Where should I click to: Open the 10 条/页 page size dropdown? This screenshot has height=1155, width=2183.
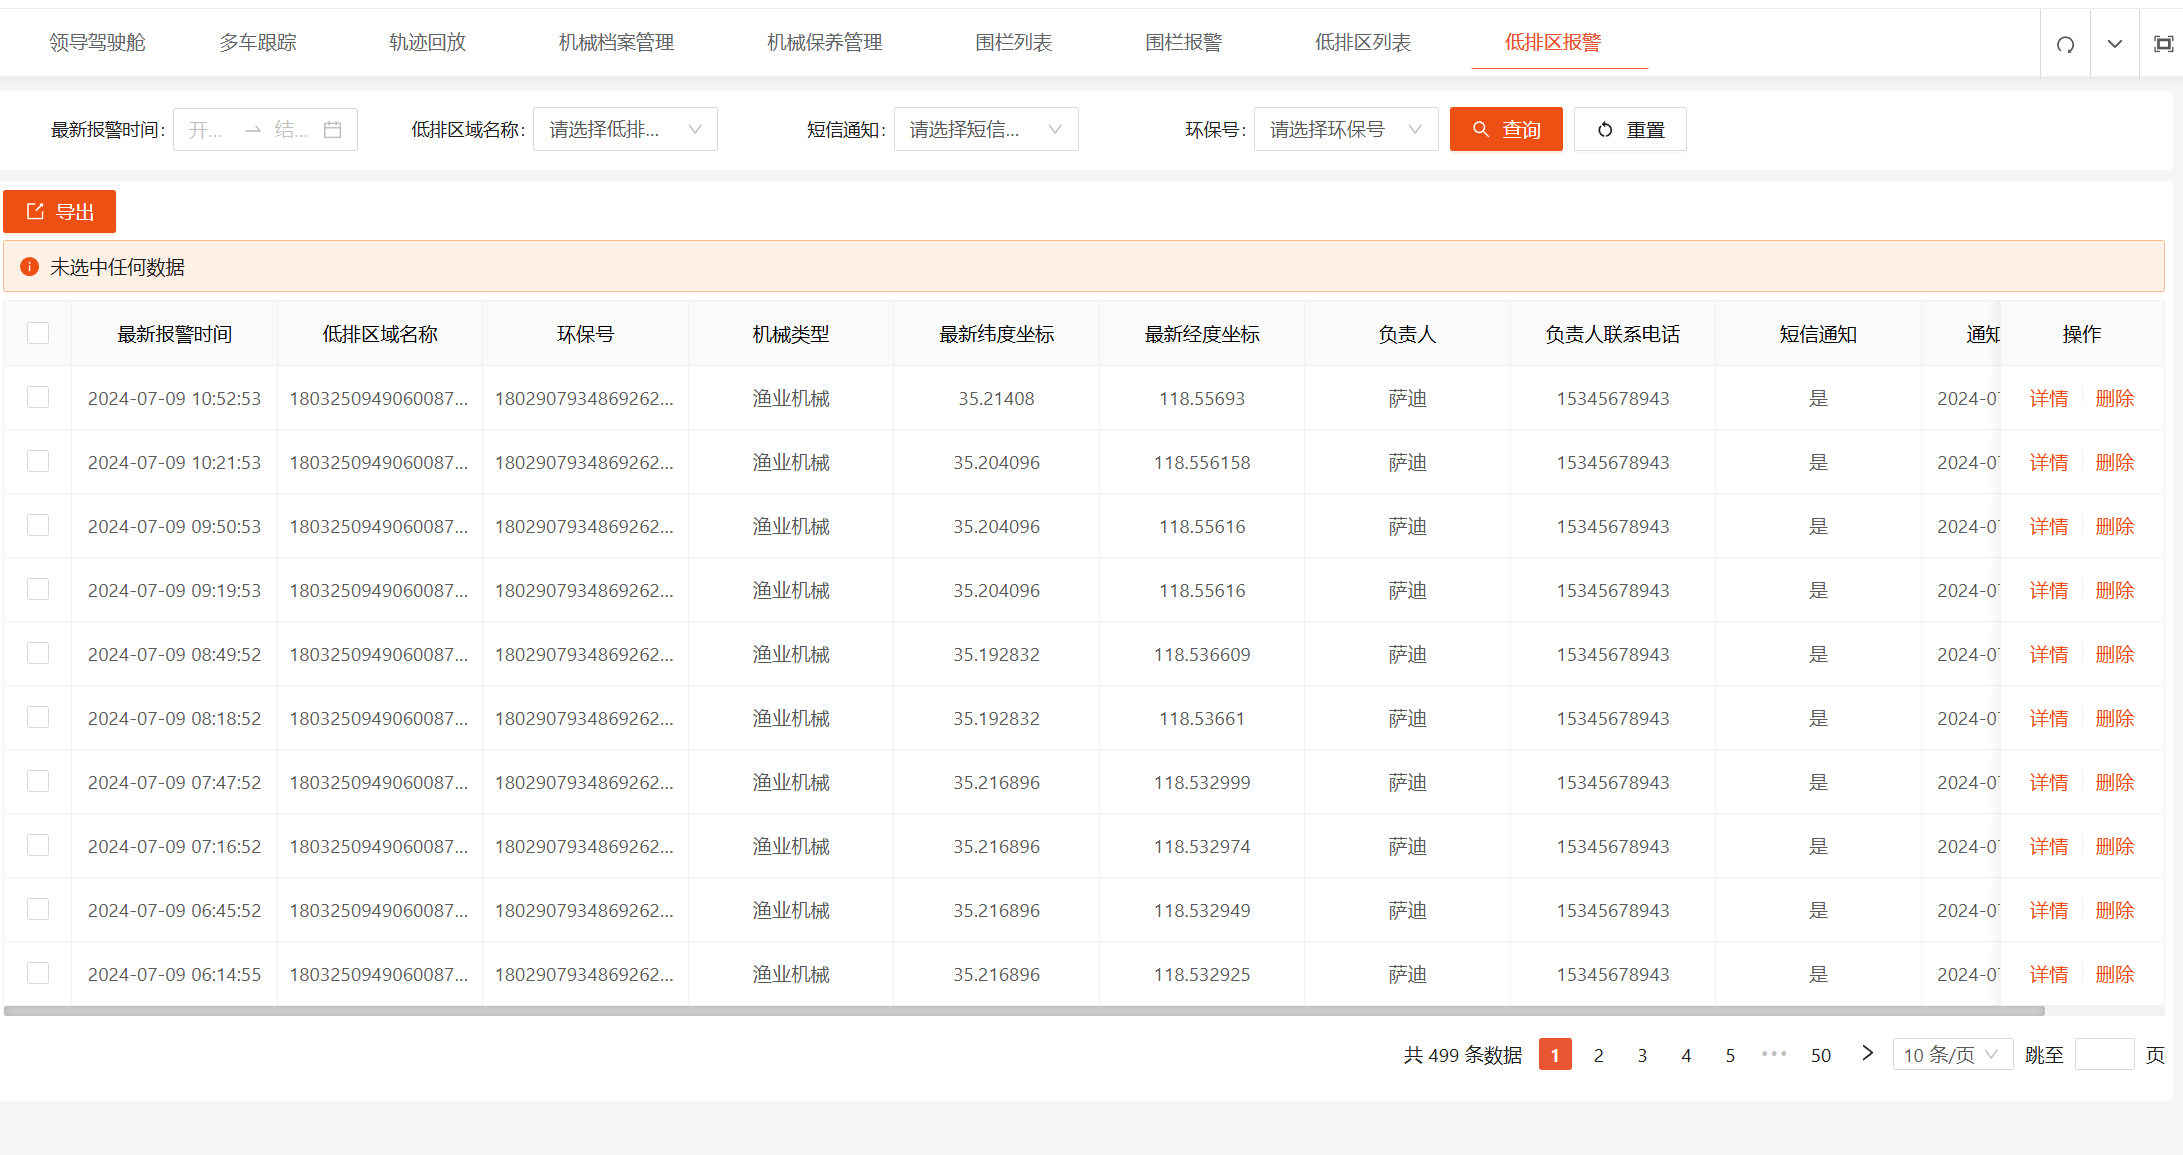pos(1952,1054)
